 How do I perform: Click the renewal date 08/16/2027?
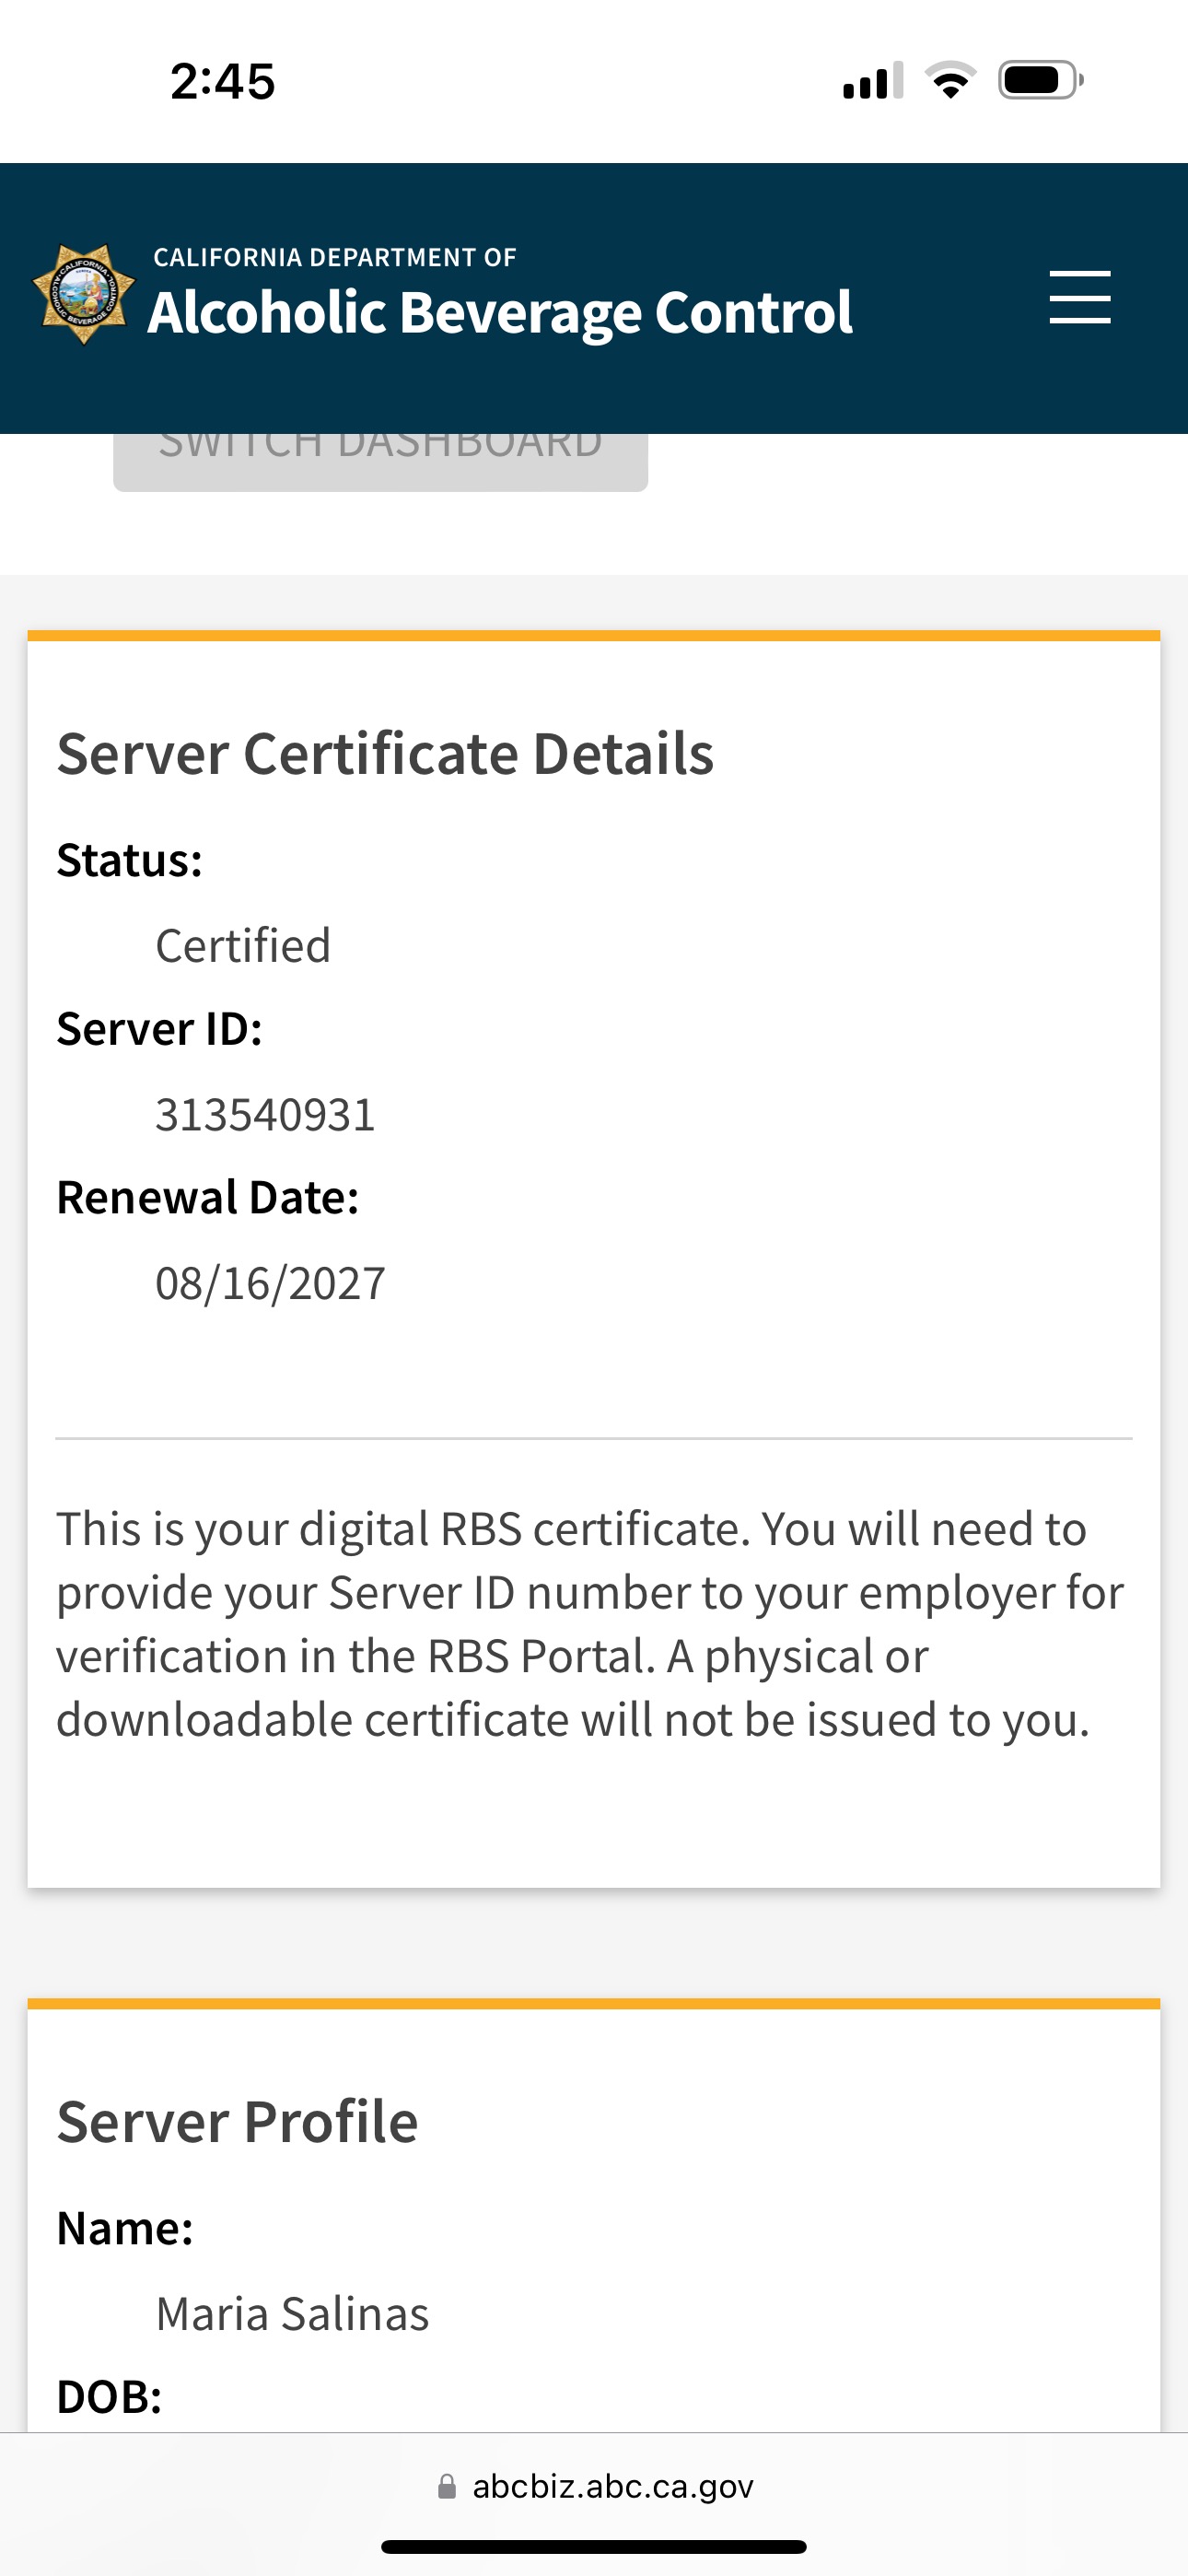(x=270, y=1283)
